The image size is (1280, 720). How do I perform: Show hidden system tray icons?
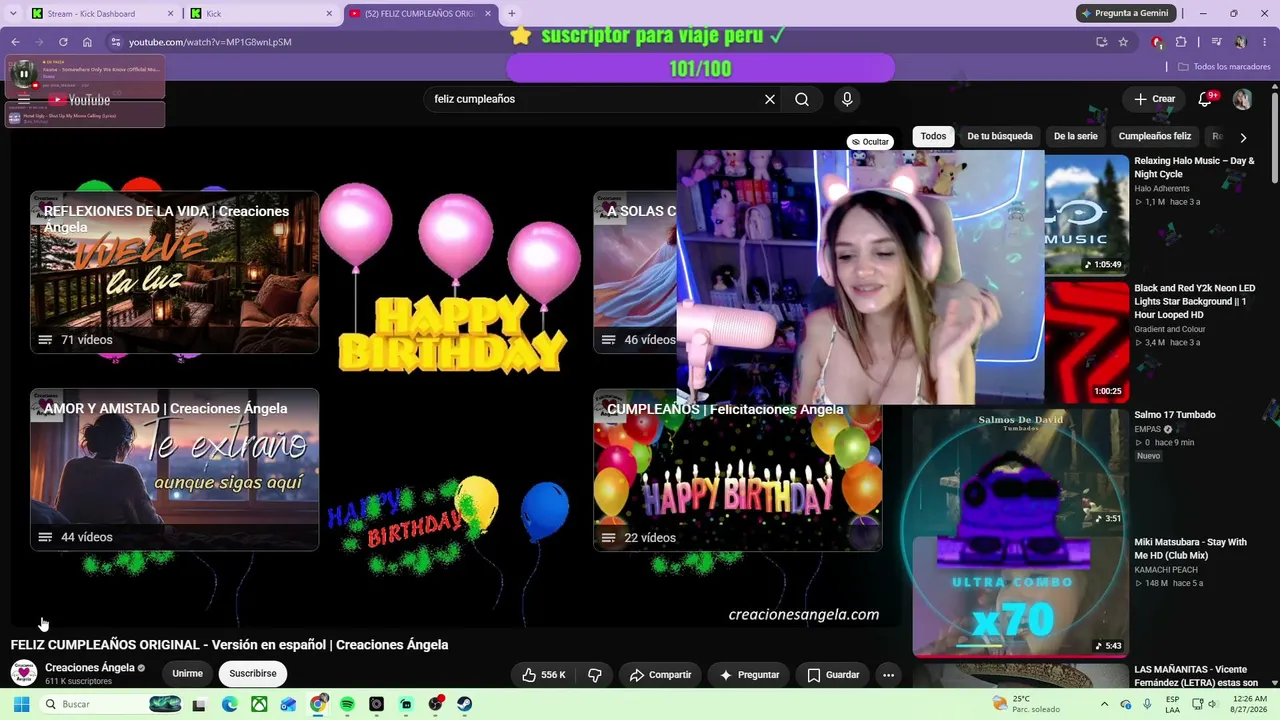[1104, 704]
